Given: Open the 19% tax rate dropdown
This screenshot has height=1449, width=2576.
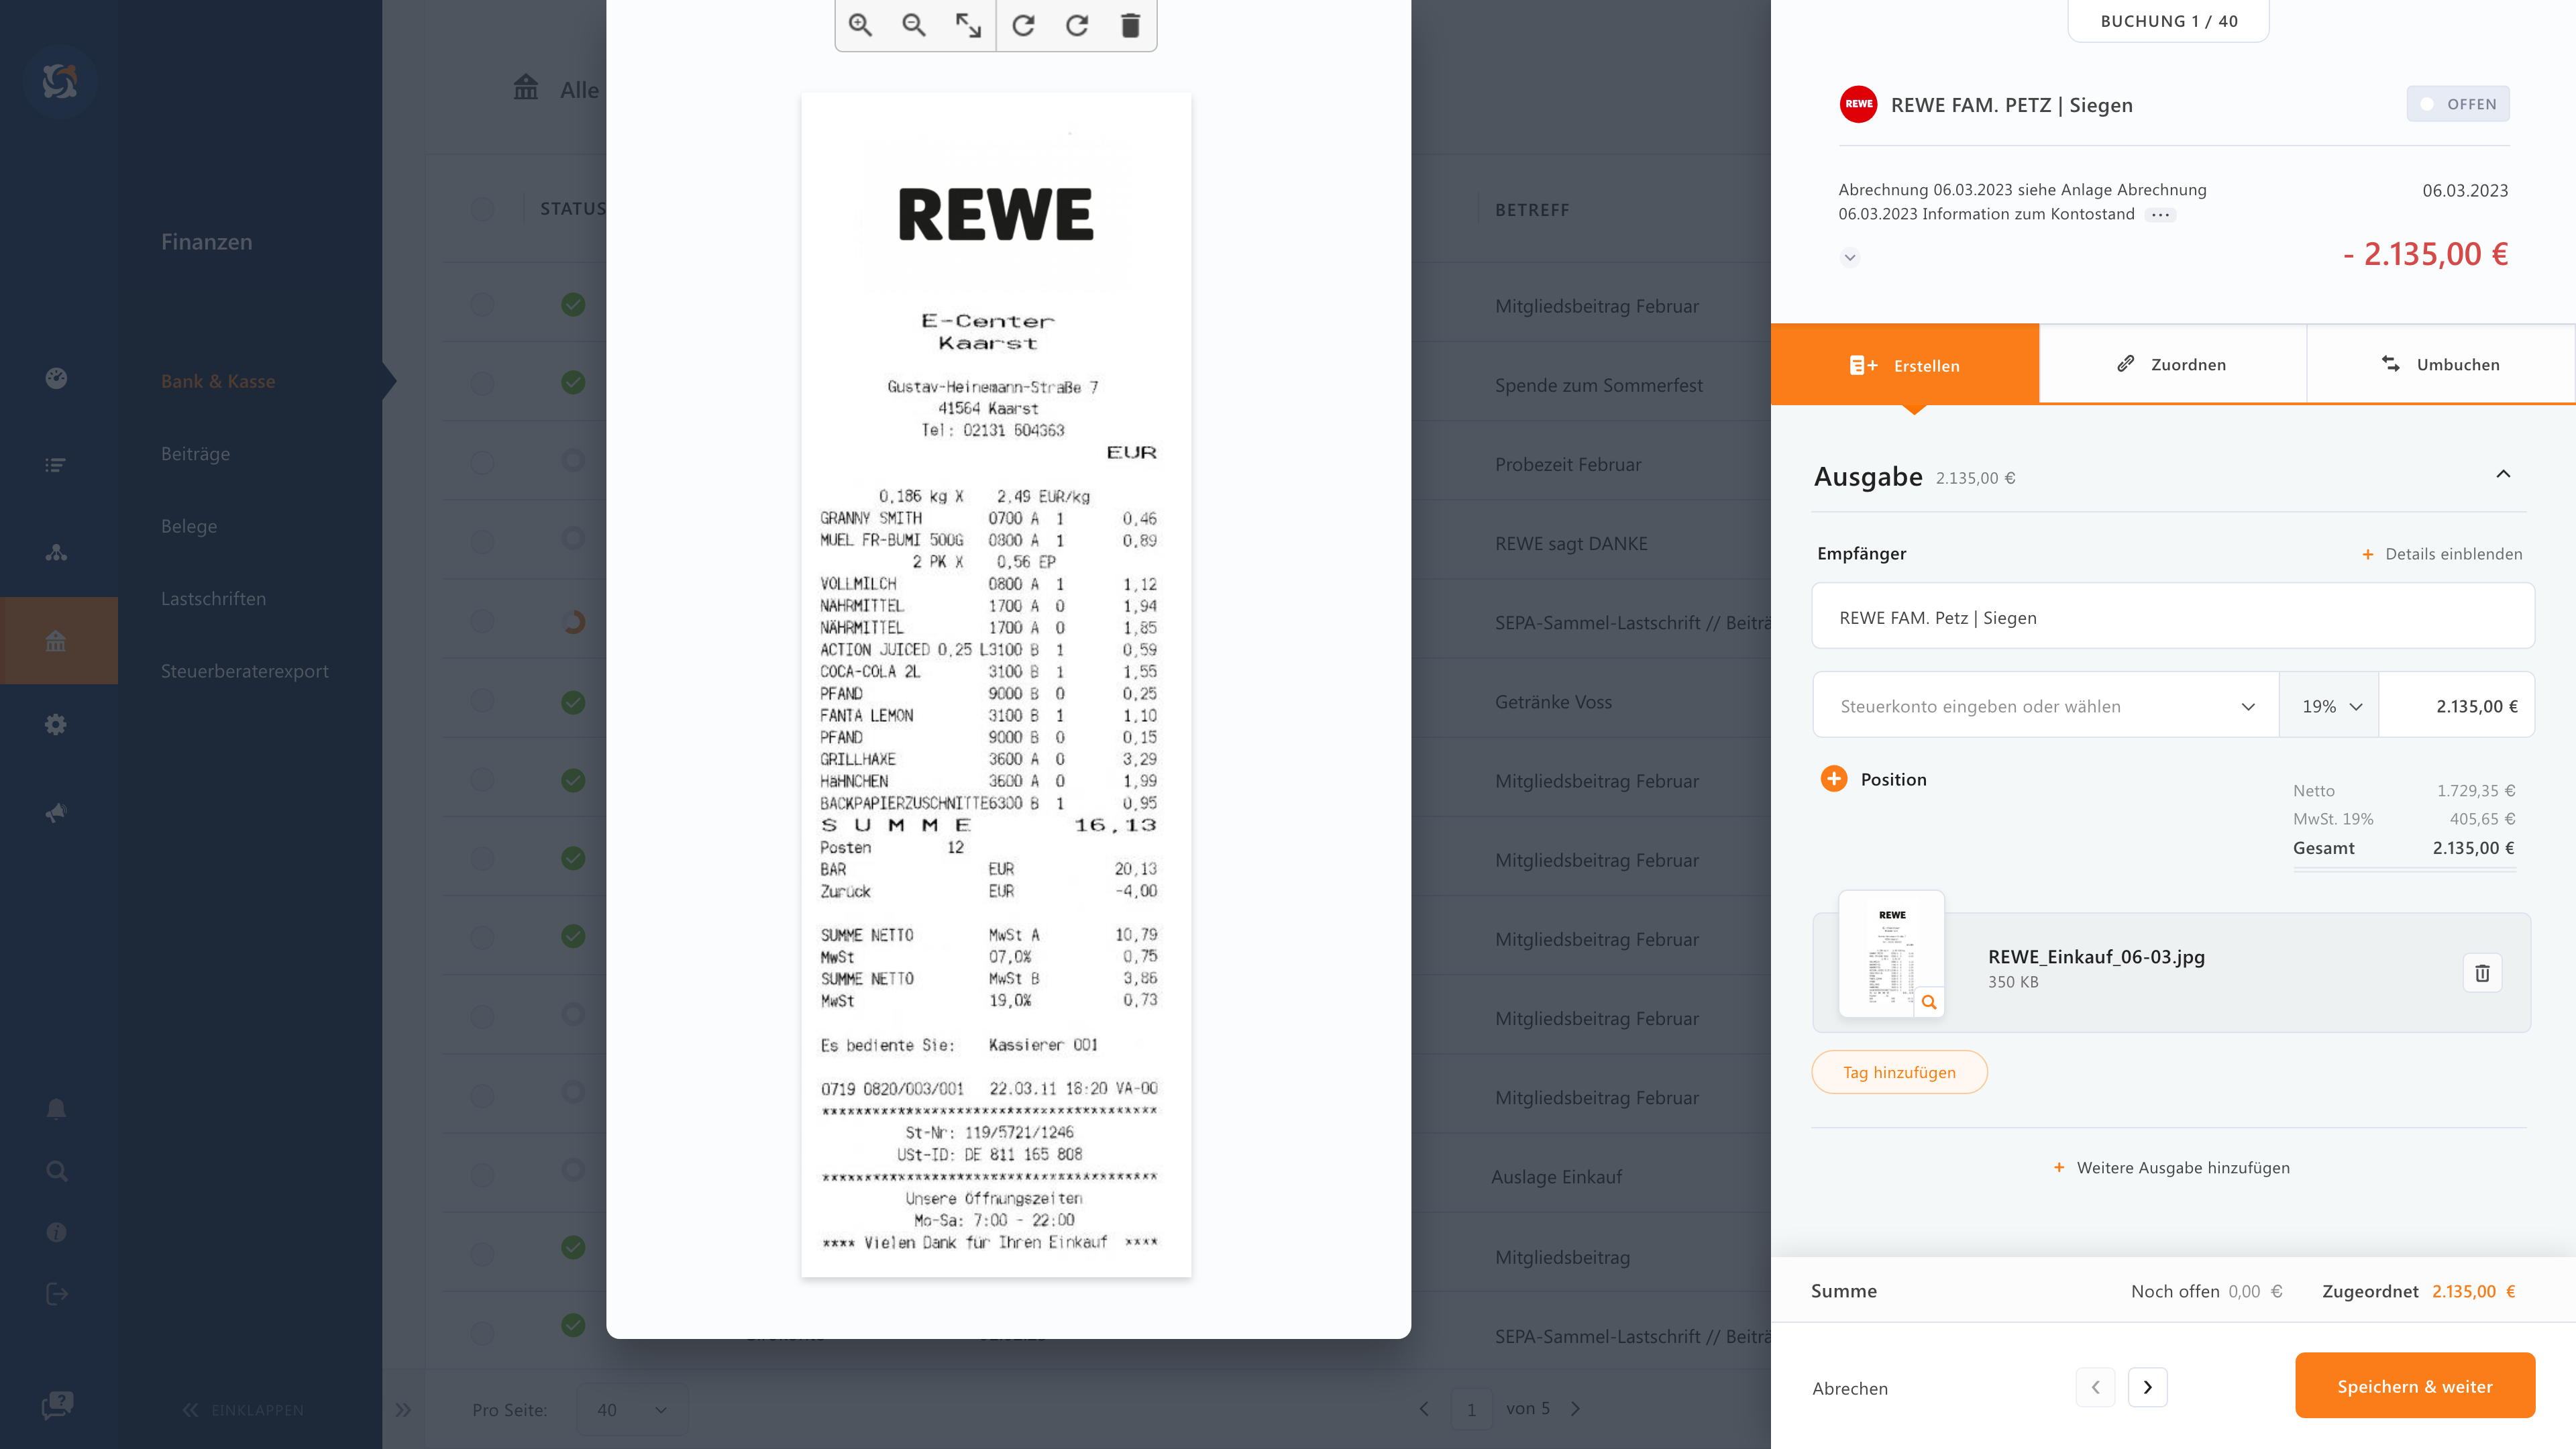Looking at the screenshot, I should coord(2329,706).
